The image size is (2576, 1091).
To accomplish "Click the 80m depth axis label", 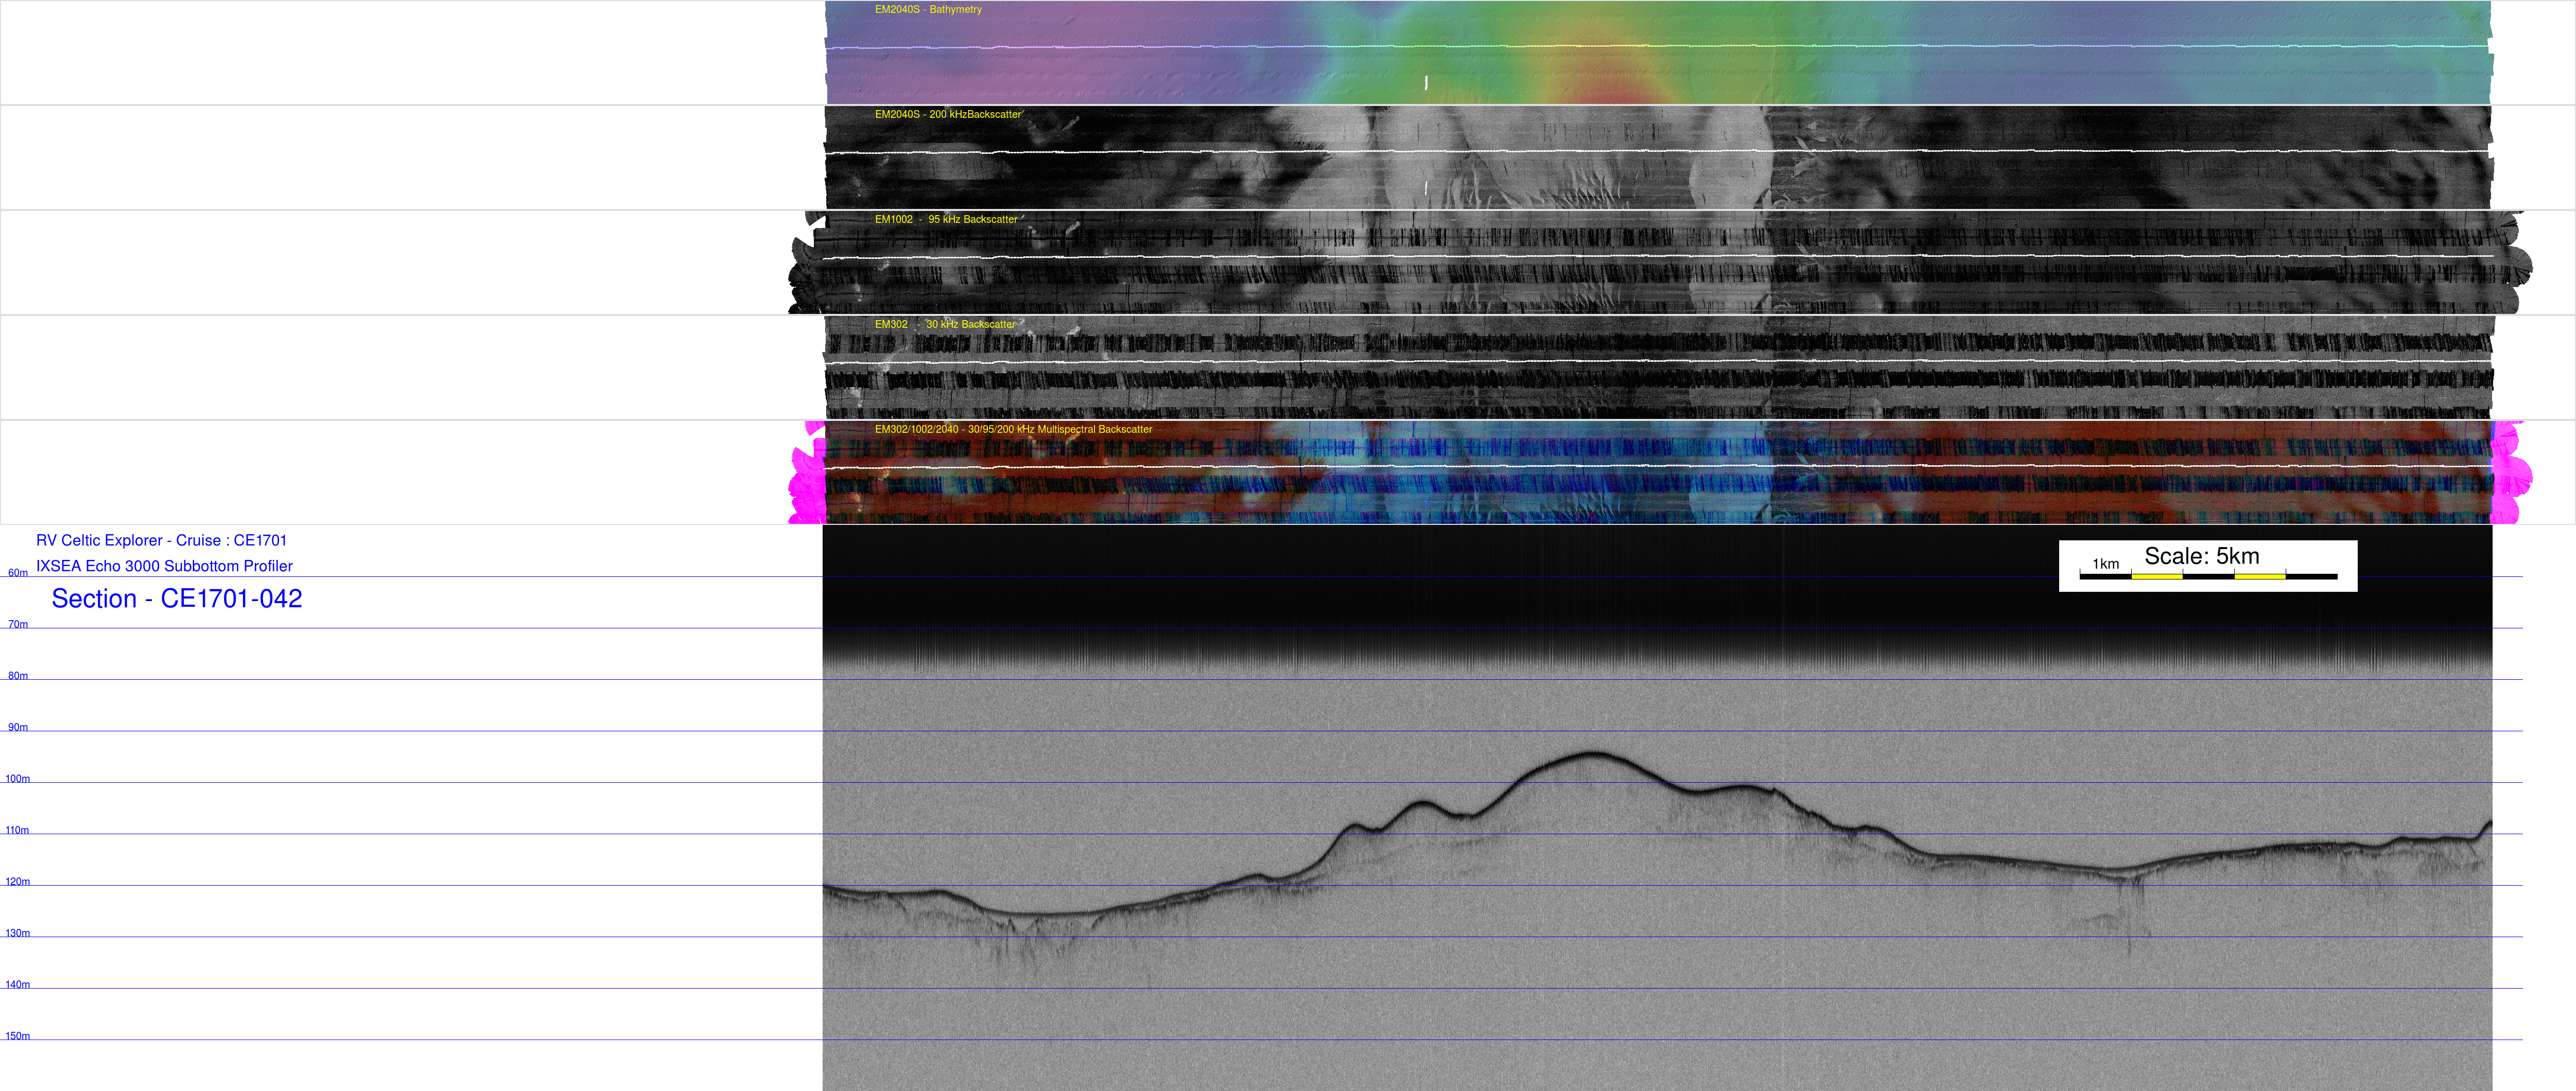I will pyautogui.click(x=18, y=676).
